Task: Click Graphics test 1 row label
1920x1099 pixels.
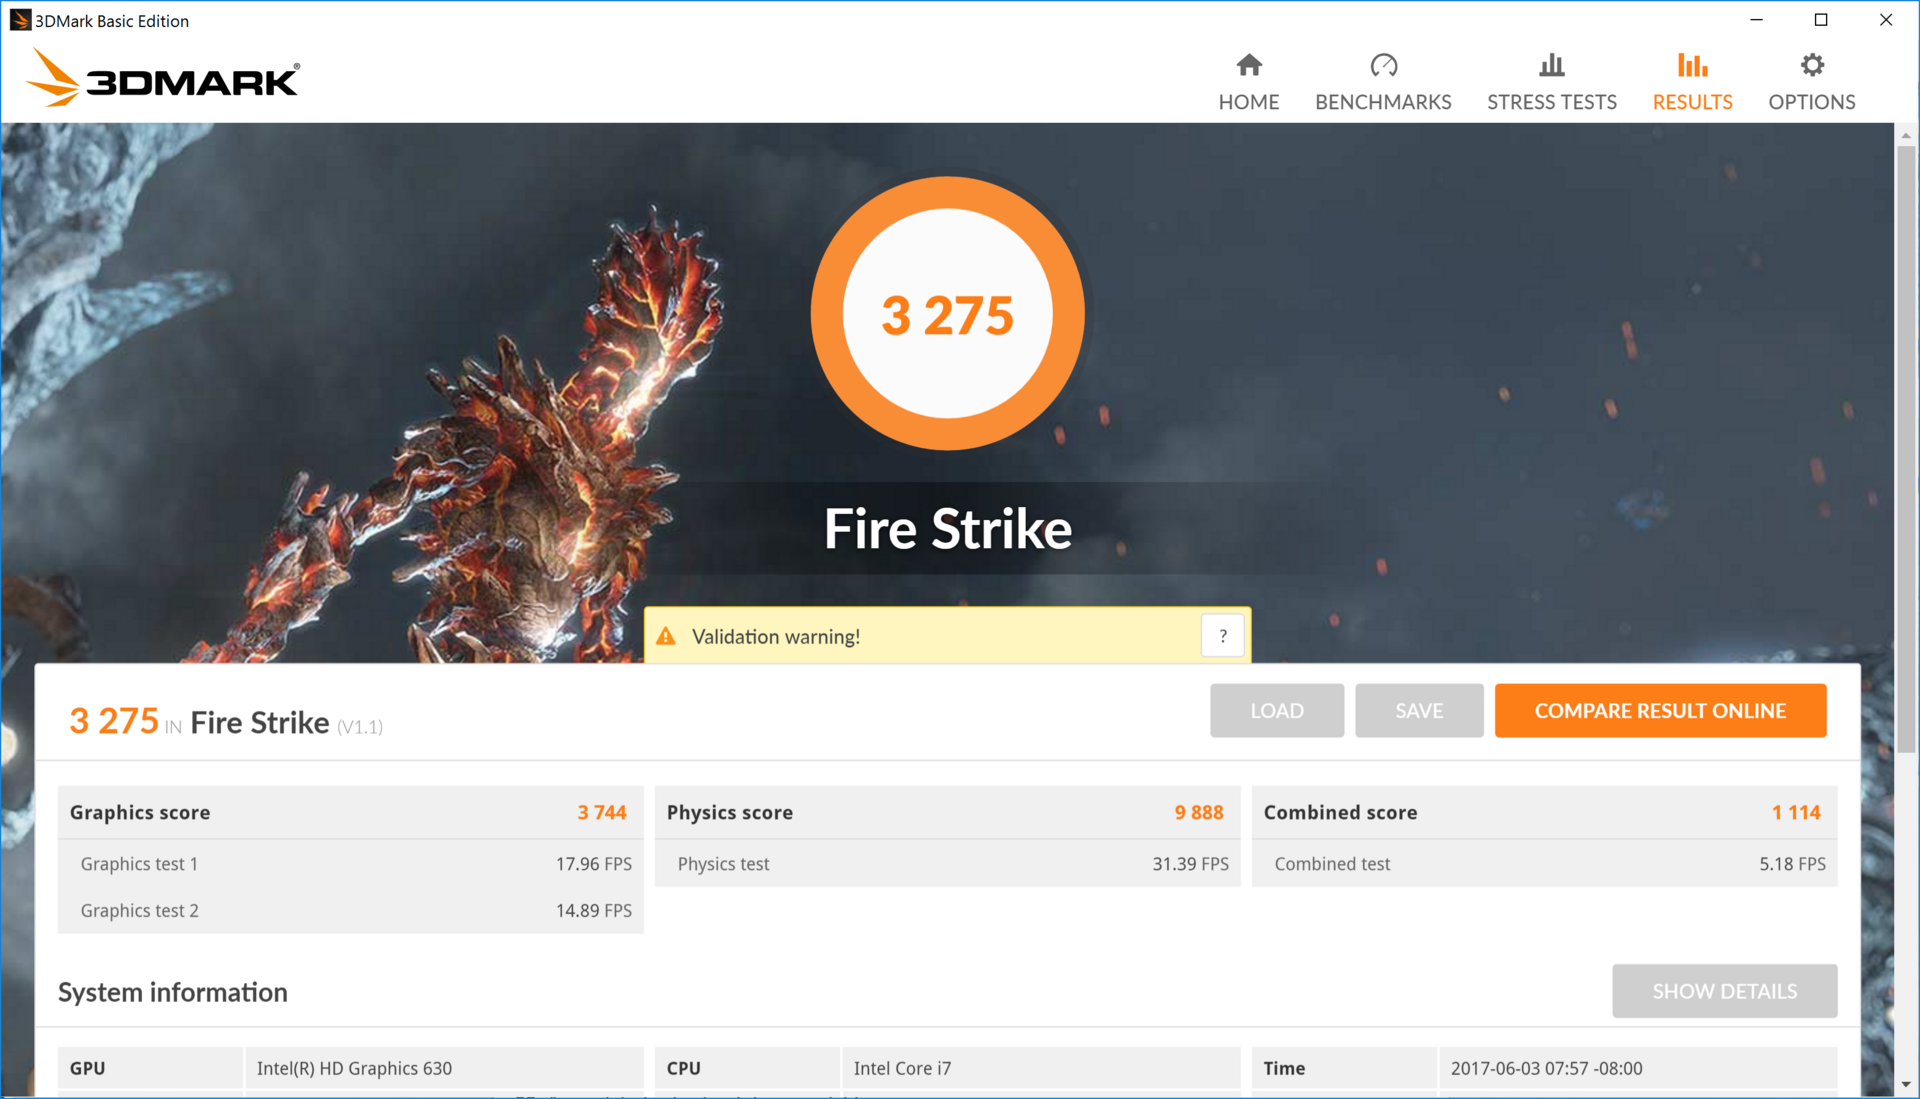Action: click(139, 864)
